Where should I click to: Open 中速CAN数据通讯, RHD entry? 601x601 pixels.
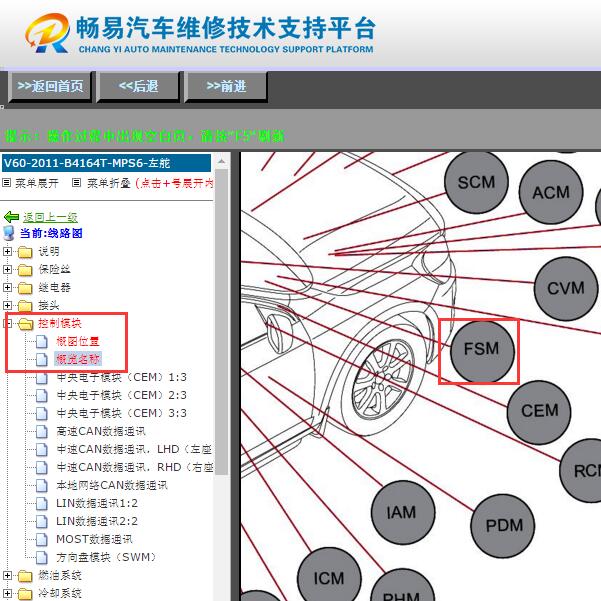point(134,467)
